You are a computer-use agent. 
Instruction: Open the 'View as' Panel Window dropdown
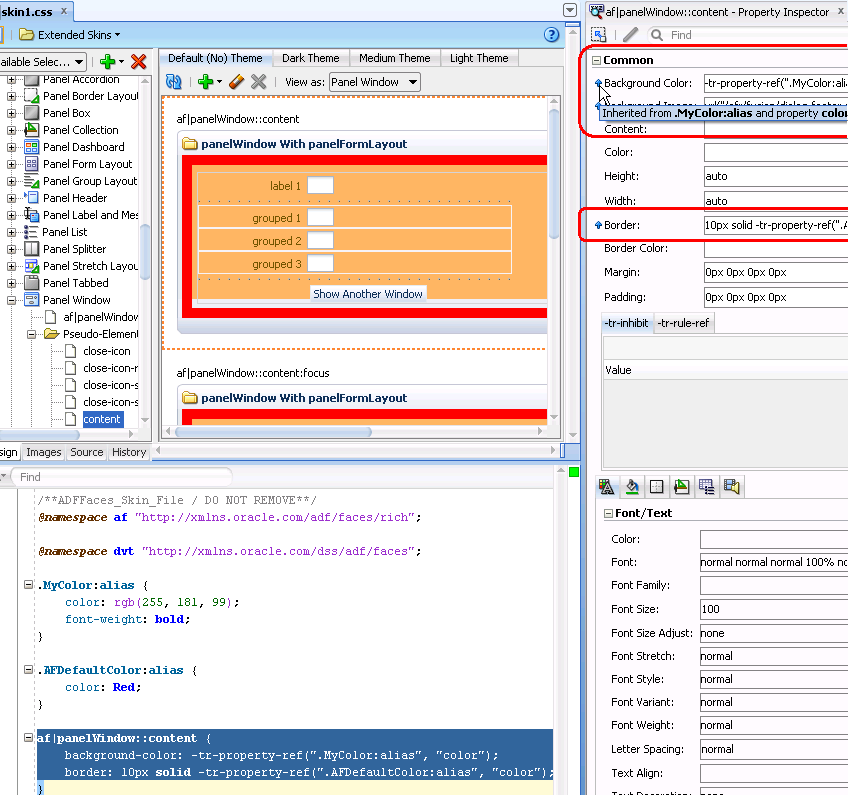click(x=375, y=82)
